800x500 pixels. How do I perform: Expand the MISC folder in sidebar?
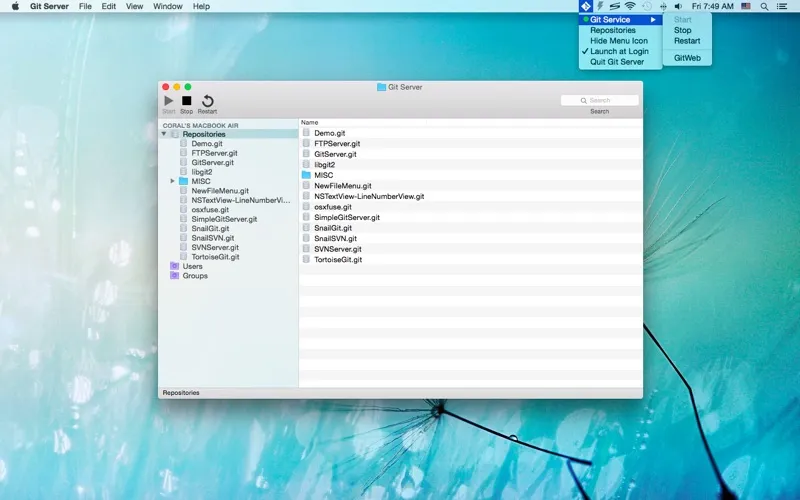[172, 181]
